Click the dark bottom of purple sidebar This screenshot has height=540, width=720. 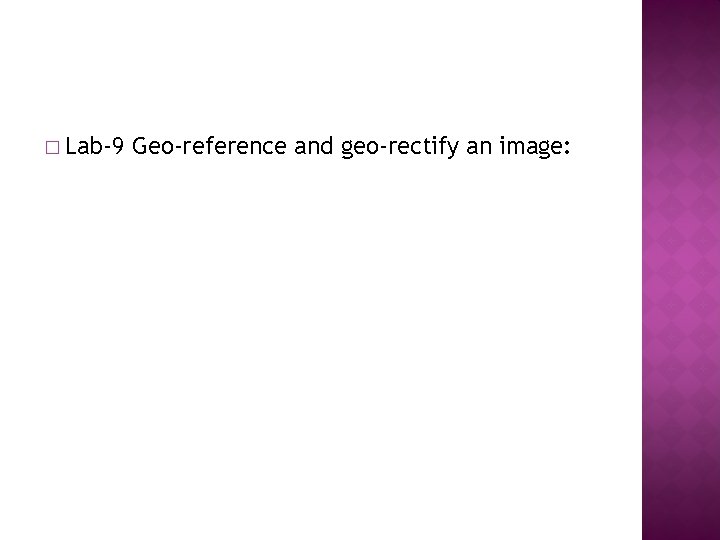(680, 520)
